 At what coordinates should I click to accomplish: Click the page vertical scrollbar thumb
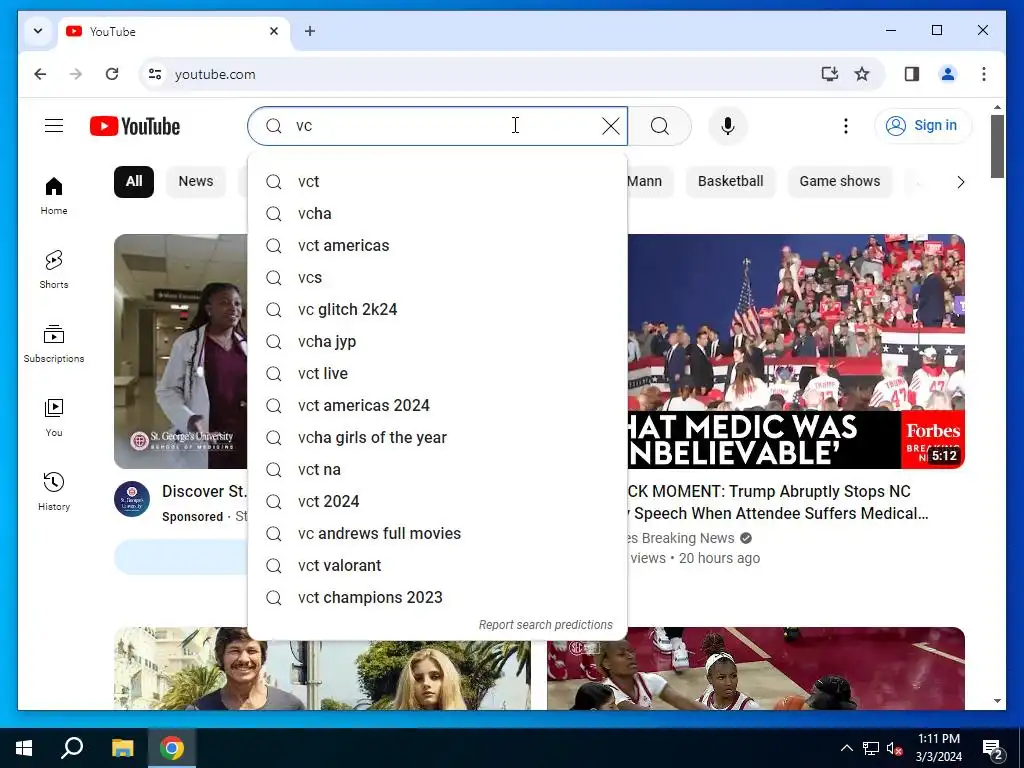(997, 146)
